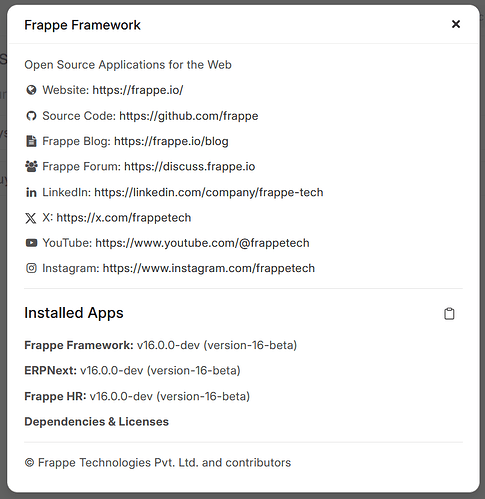The width and height of the screenshot is (485, 499).
Task: Open Dependencies & Licenses
Action: (x=97, y=422)
